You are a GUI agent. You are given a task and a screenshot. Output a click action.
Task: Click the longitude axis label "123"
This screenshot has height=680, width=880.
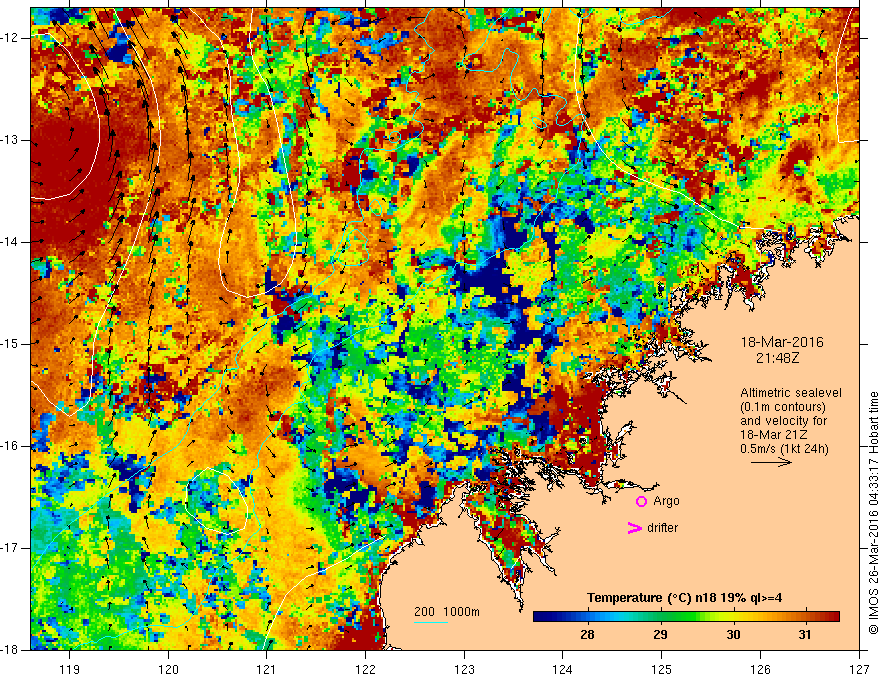pyautogui.click(x=464, y=669)
